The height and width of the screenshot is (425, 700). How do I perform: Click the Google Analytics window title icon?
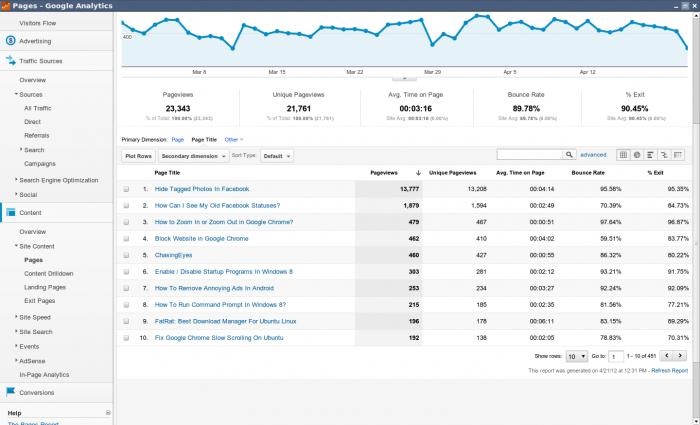(5, 6)
